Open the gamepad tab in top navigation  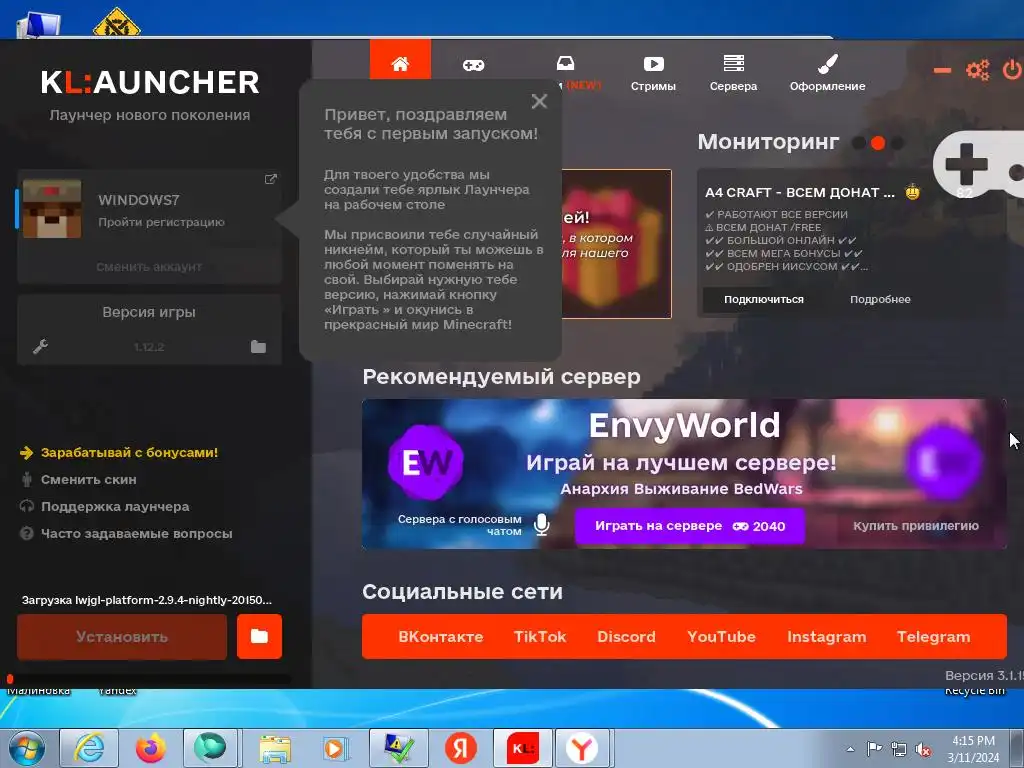[473, 65]
